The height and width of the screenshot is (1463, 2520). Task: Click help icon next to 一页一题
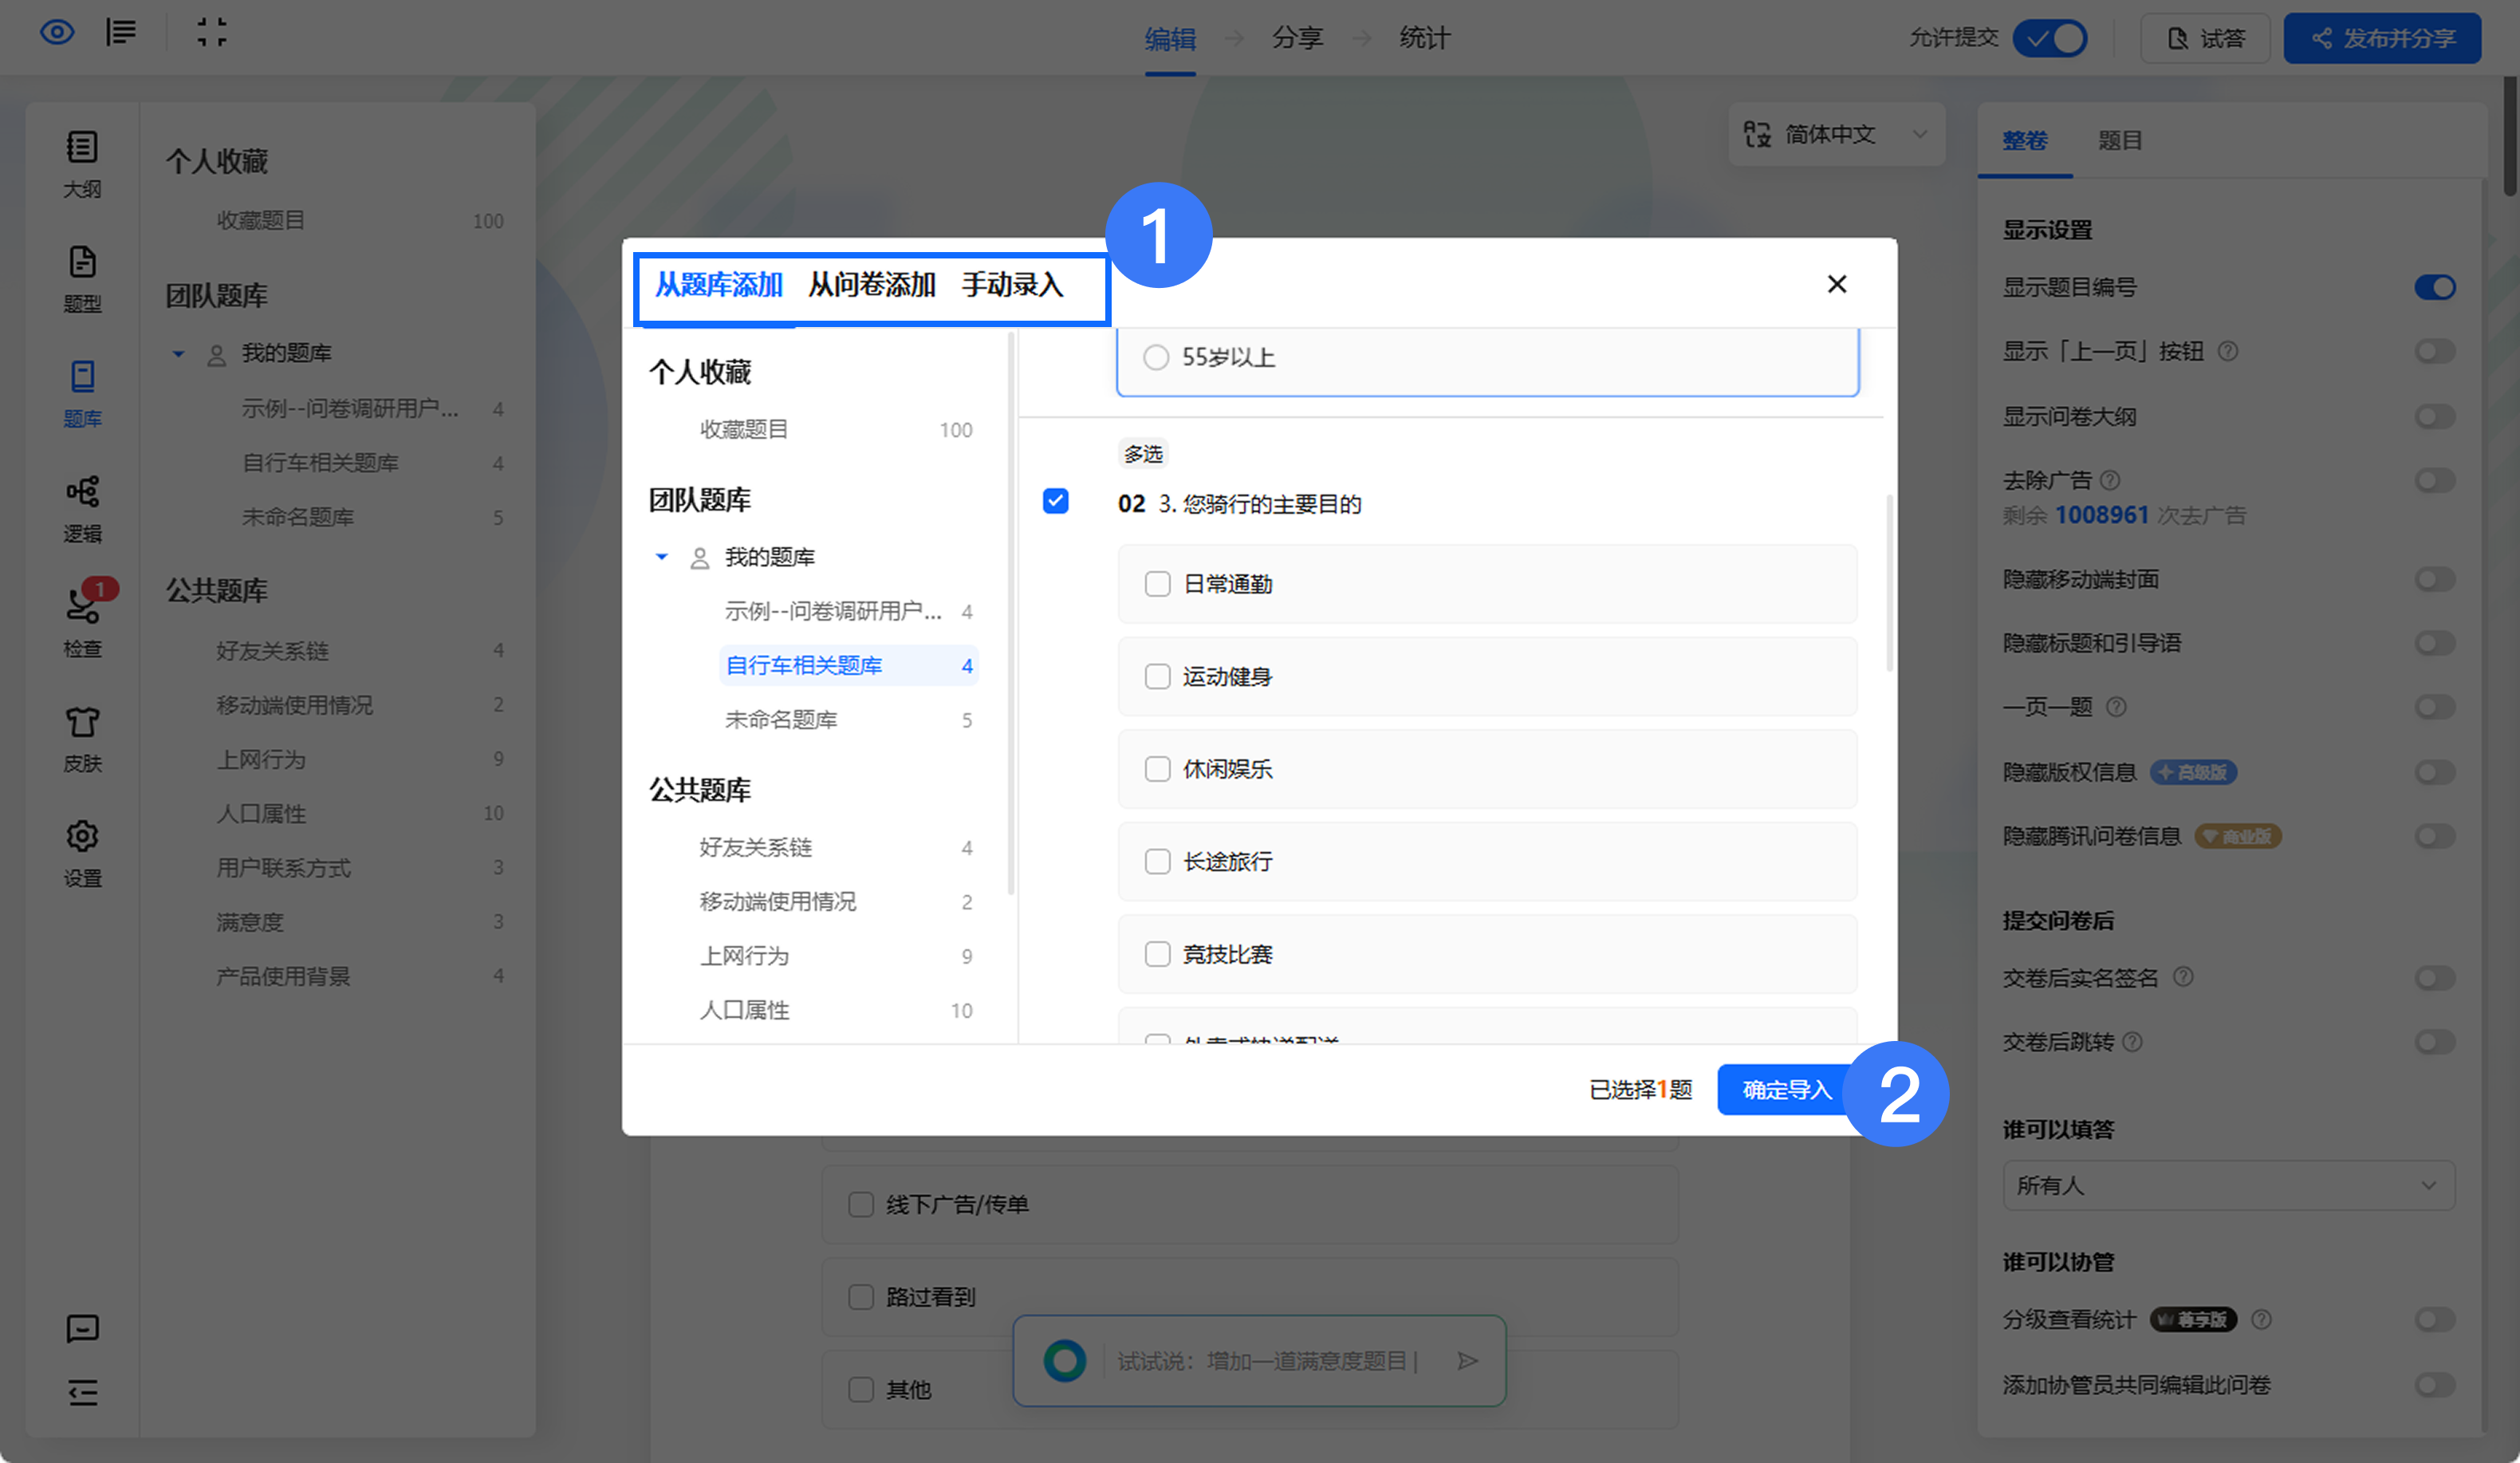[2116, 707]
